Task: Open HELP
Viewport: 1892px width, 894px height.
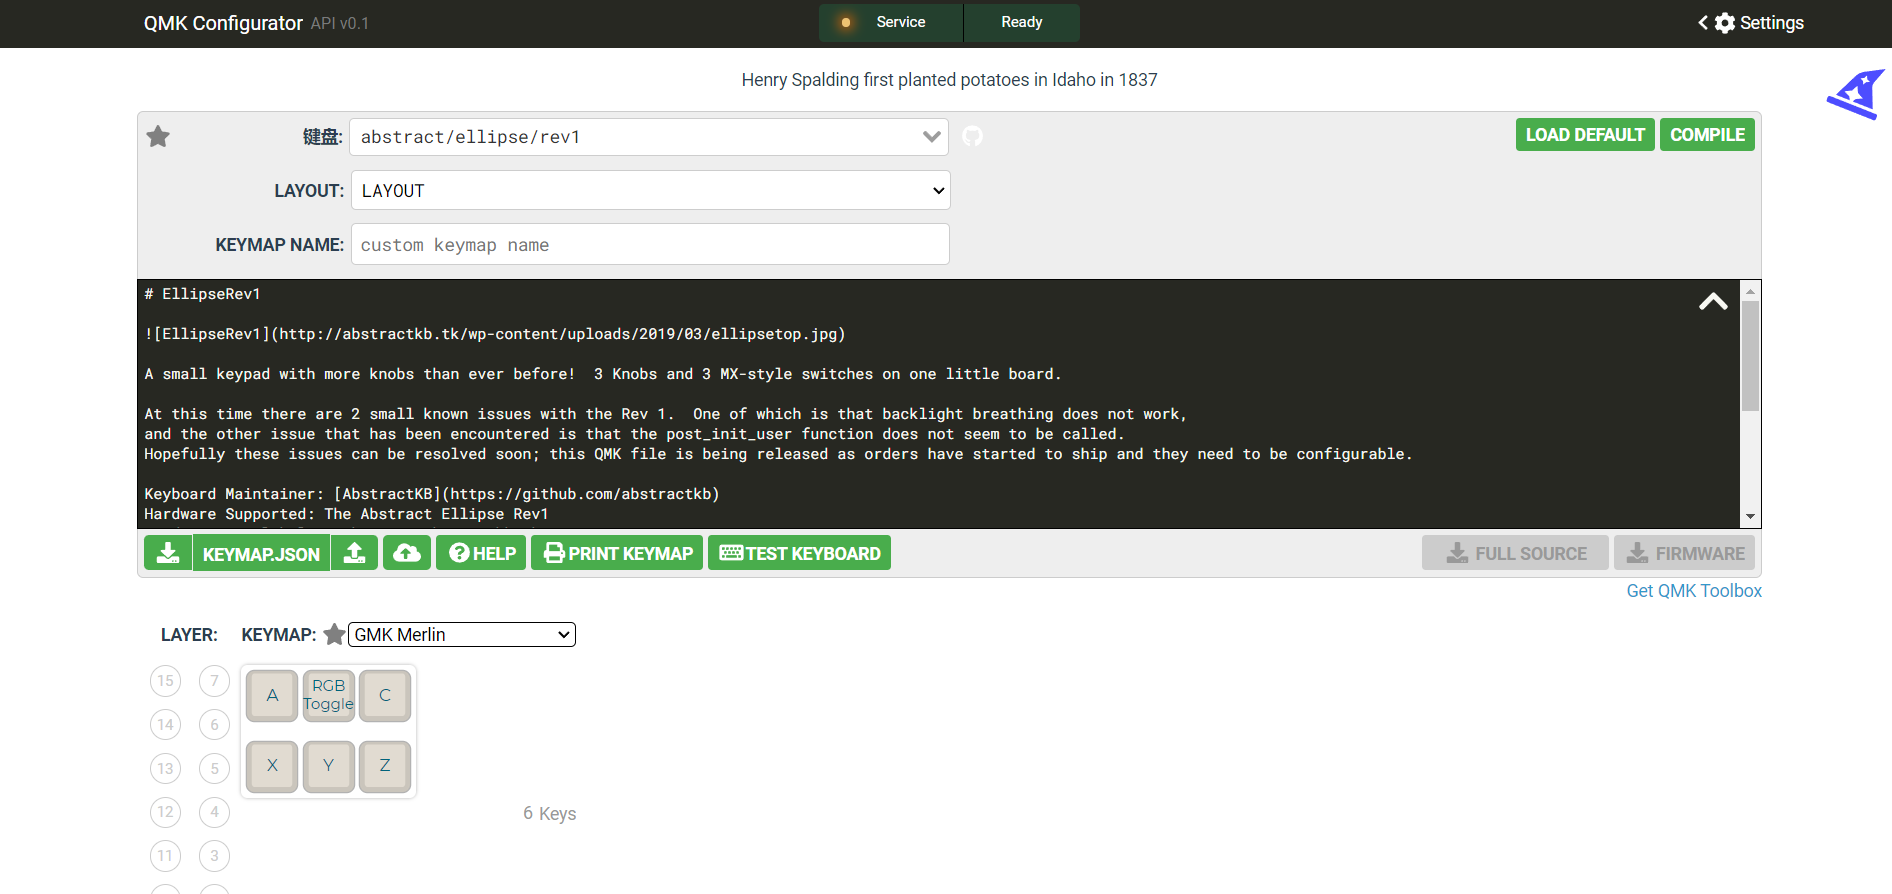Action: click(481, 553)
